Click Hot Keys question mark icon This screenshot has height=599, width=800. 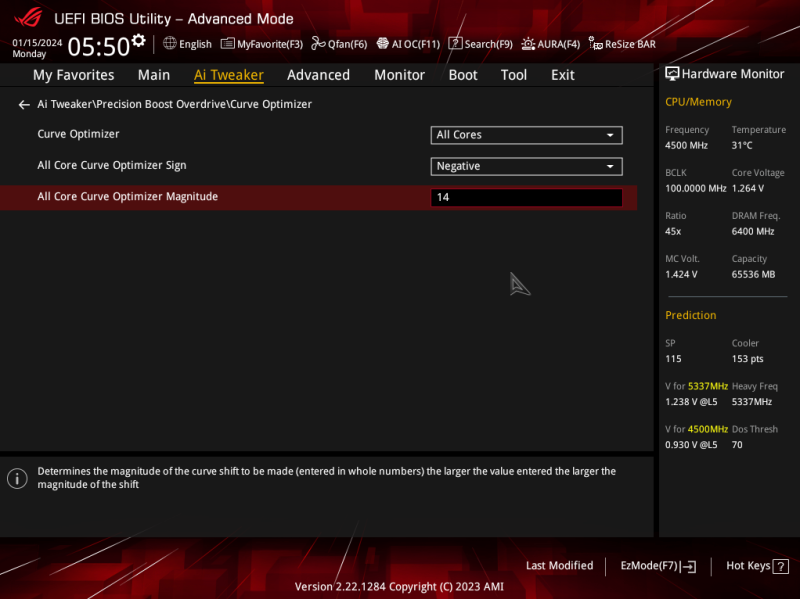[781, 566]
